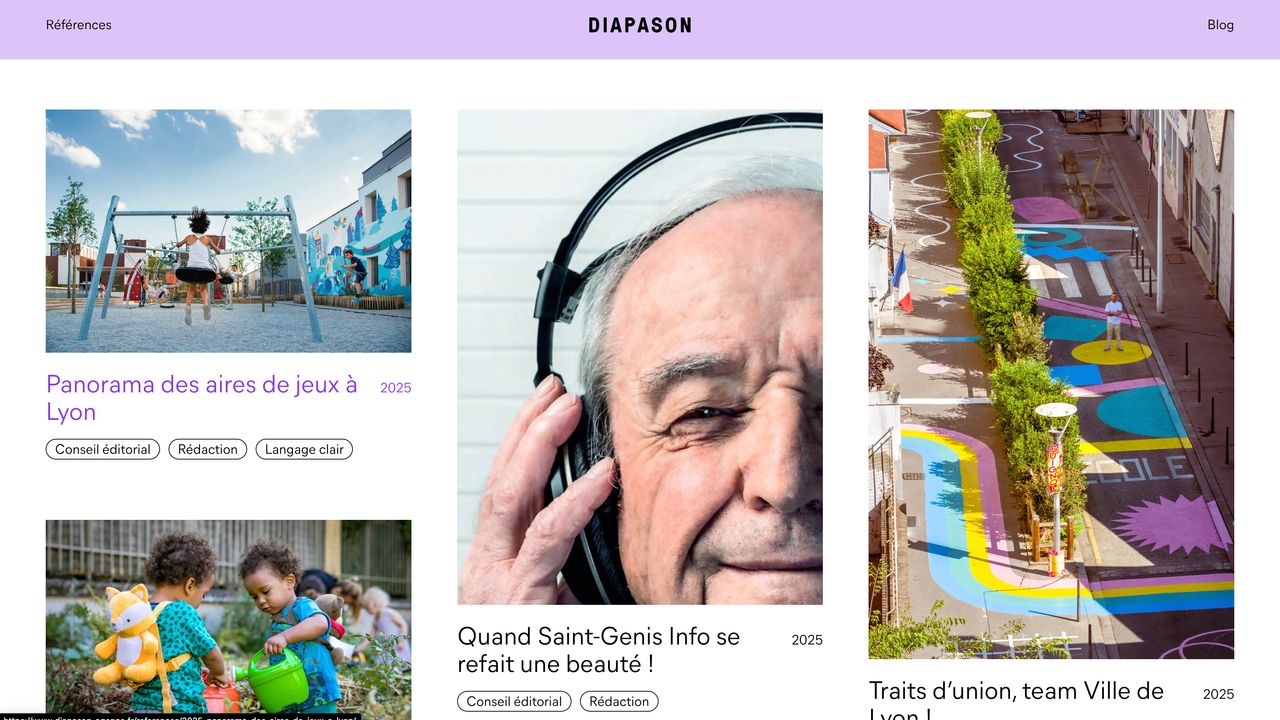1280x720 pixels.
Task: Click the 2025 year next to Panorama title
Action: (396, 388)
